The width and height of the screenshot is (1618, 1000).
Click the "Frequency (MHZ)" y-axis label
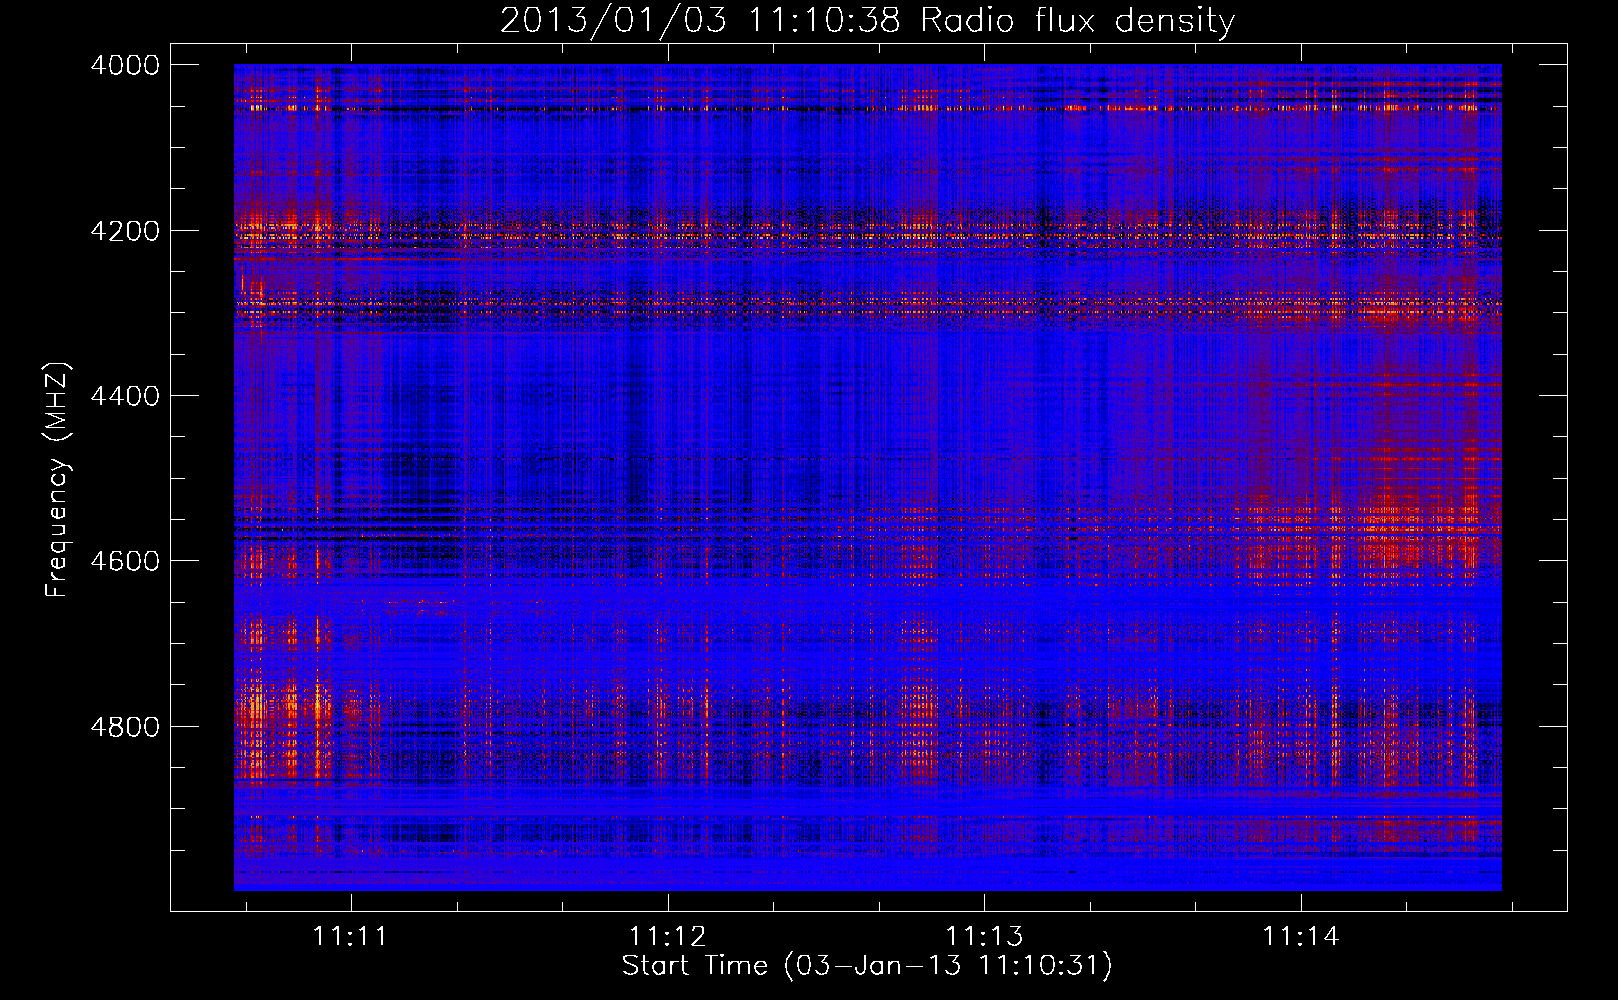tap(58, 479)
